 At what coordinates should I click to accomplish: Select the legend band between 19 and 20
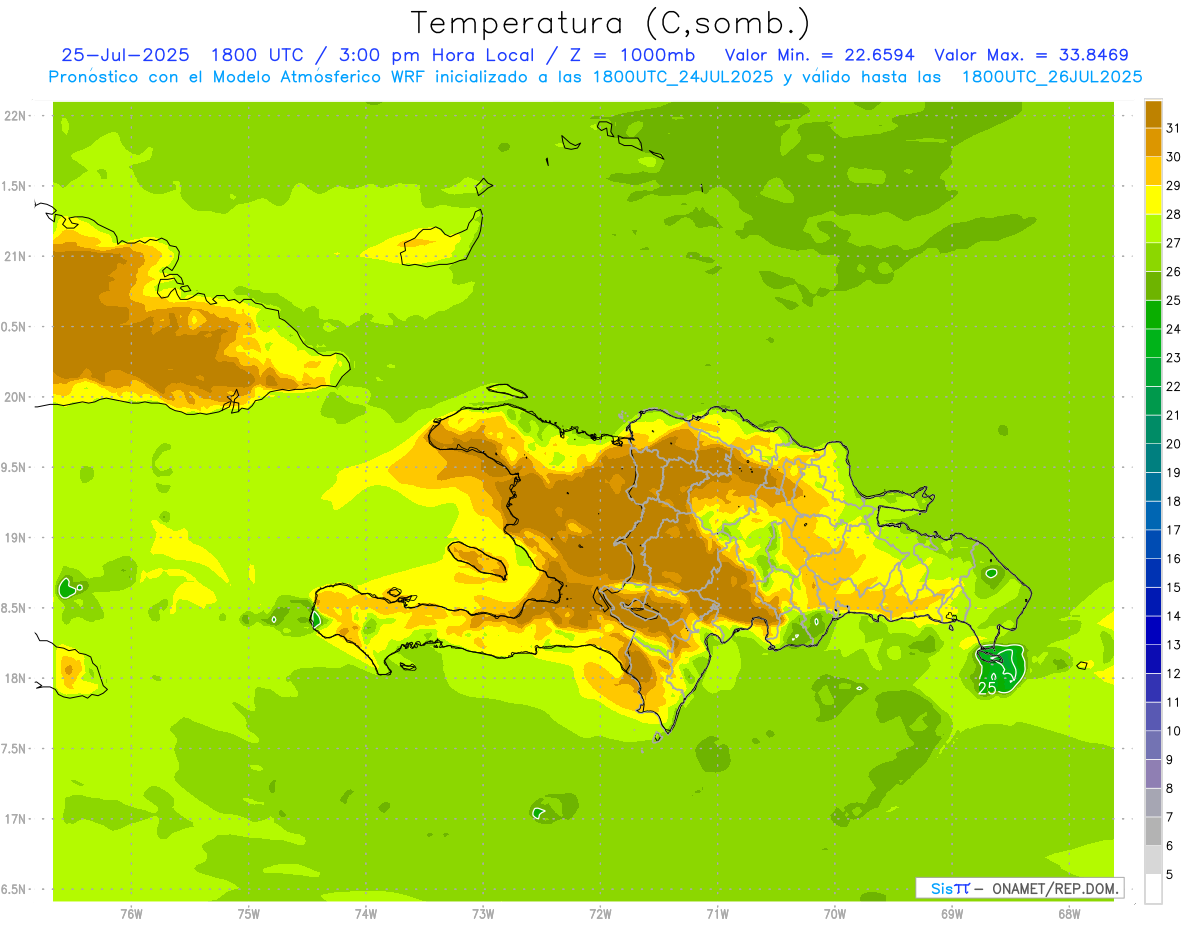(1153, 458)
